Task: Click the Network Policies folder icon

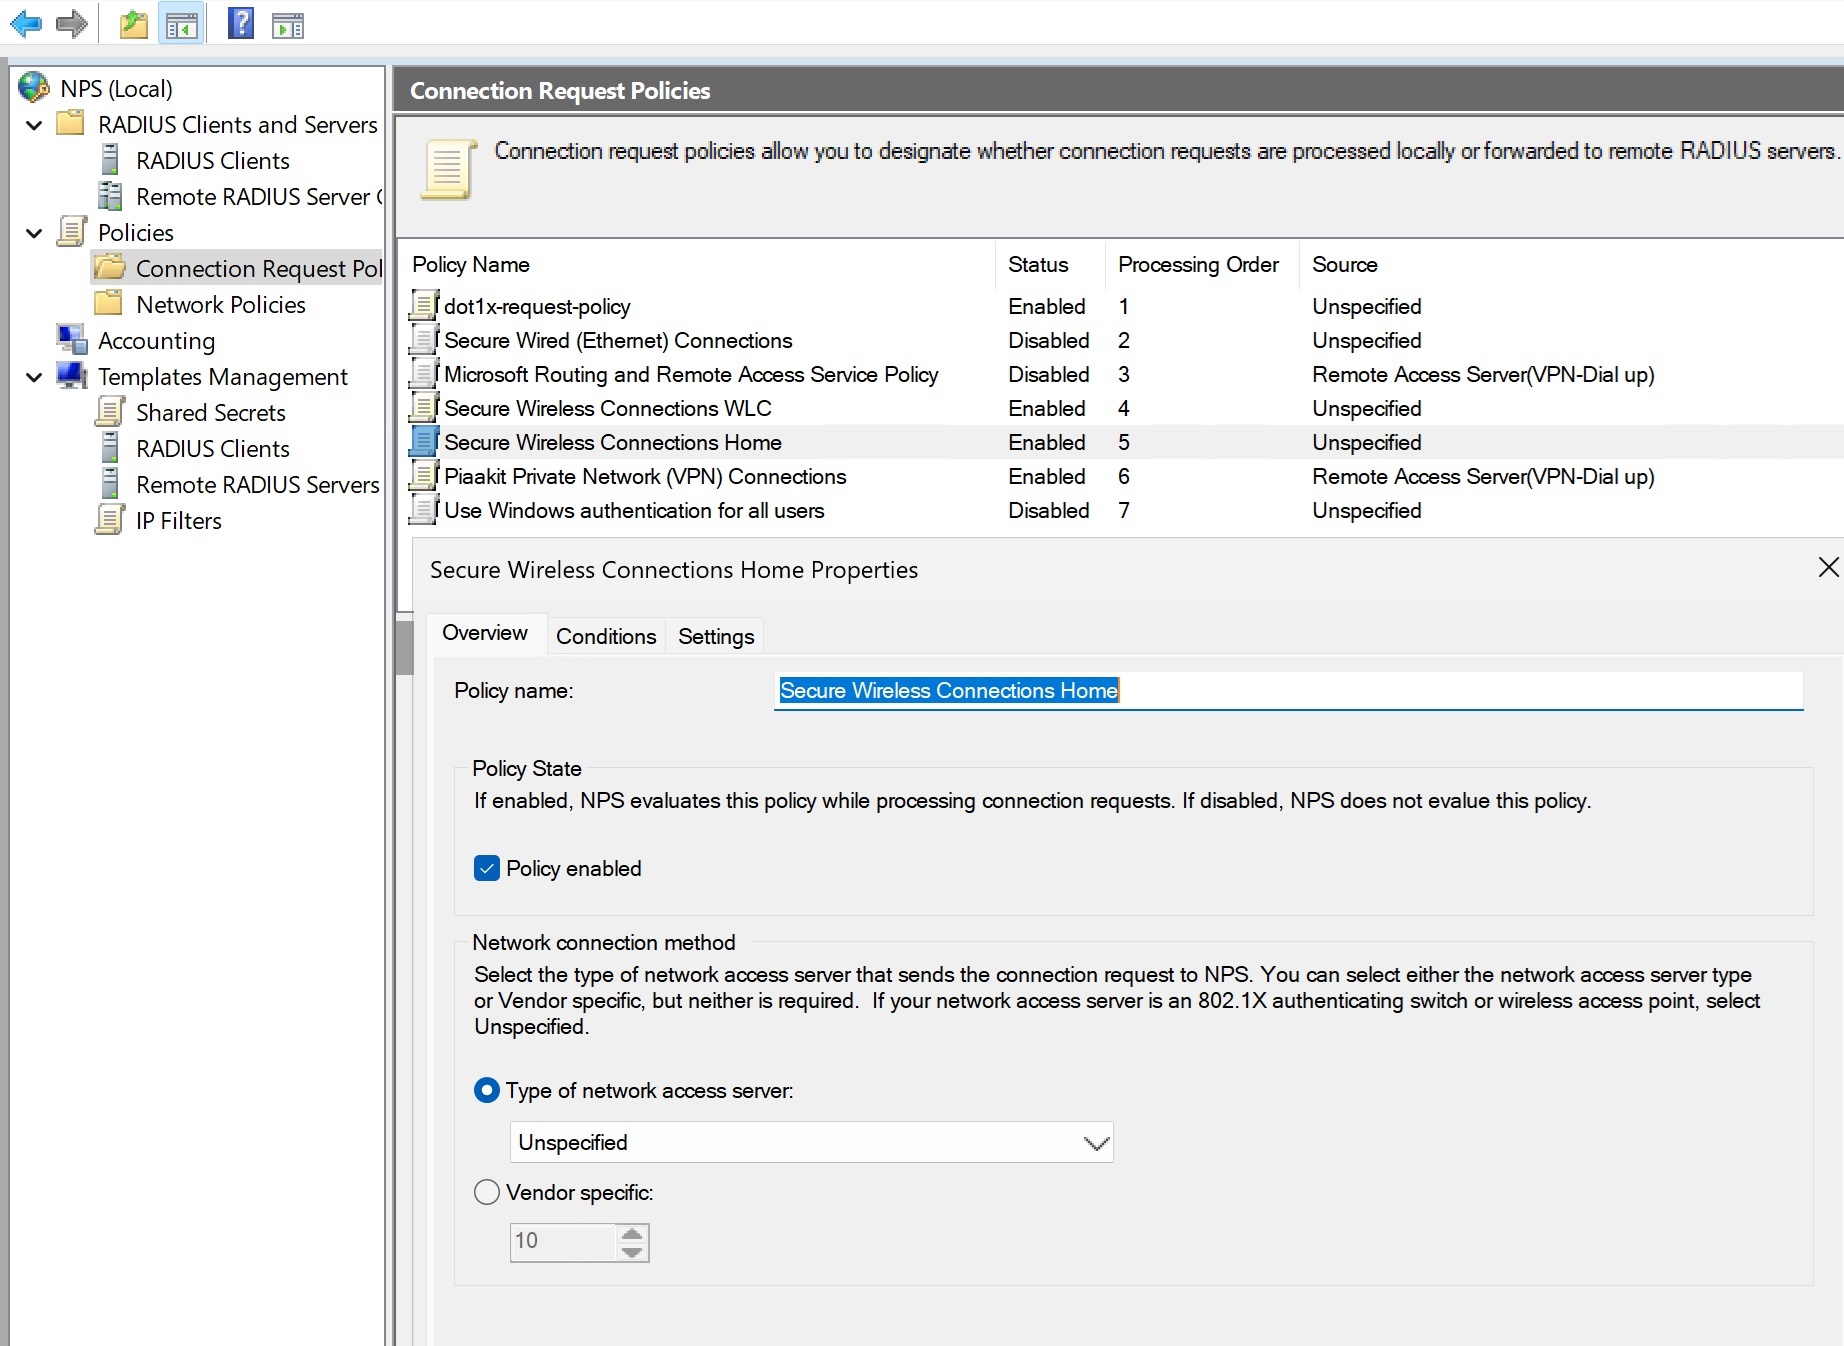Action: pos(108,303)
